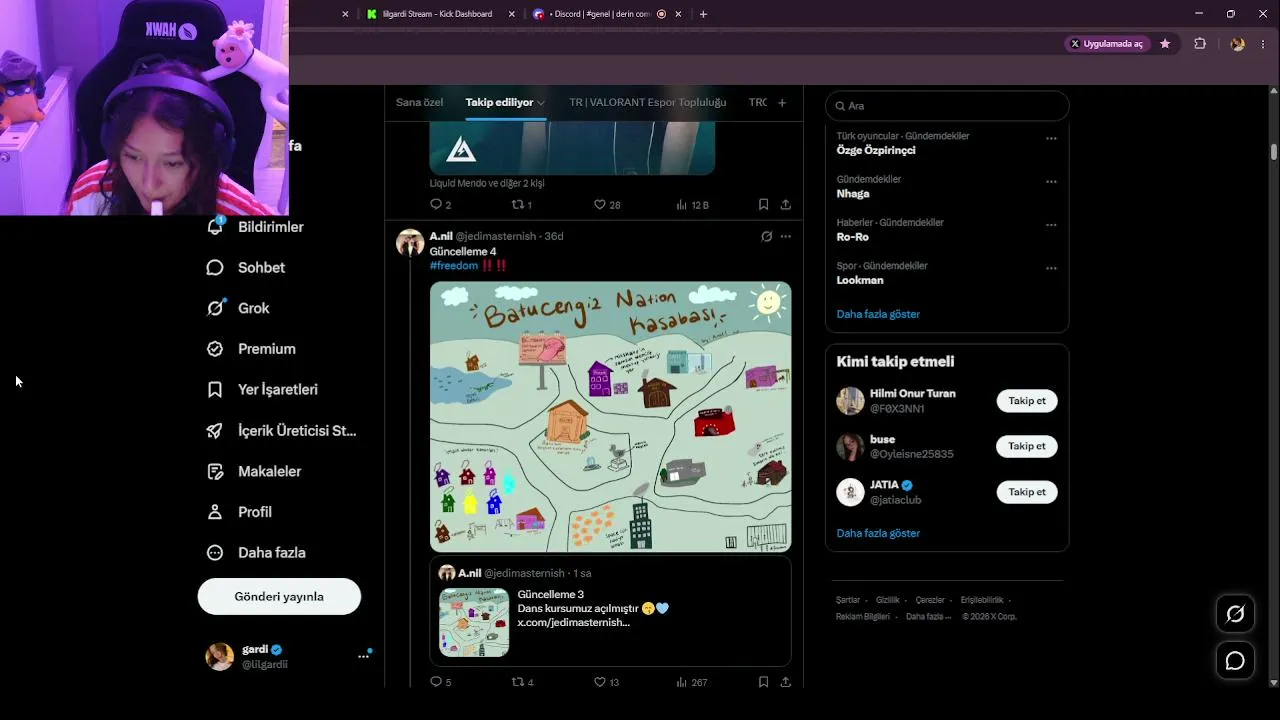Open more options for Ro-Ro trend
1280x720 pixels.
click(1051, 225)
